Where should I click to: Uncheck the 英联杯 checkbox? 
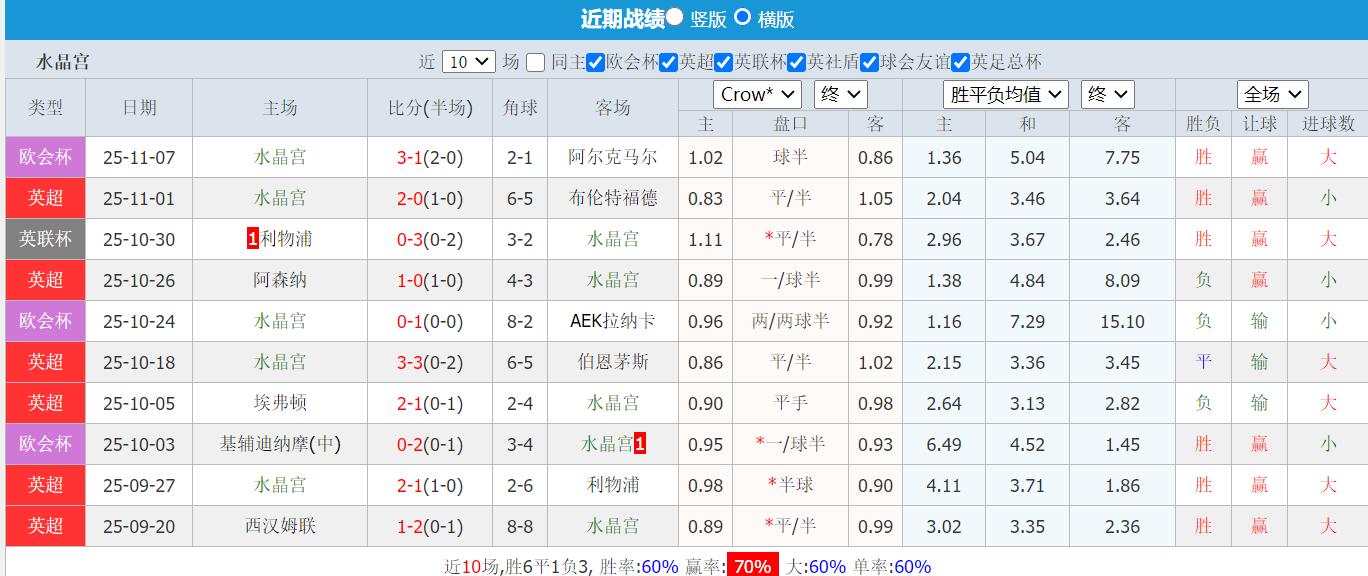coord(723,61)
